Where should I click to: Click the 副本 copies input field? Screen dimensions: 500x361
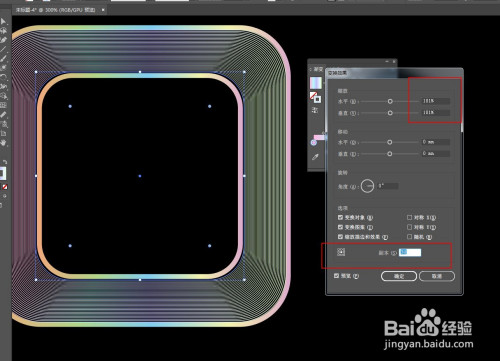click(x=410, y=252)
